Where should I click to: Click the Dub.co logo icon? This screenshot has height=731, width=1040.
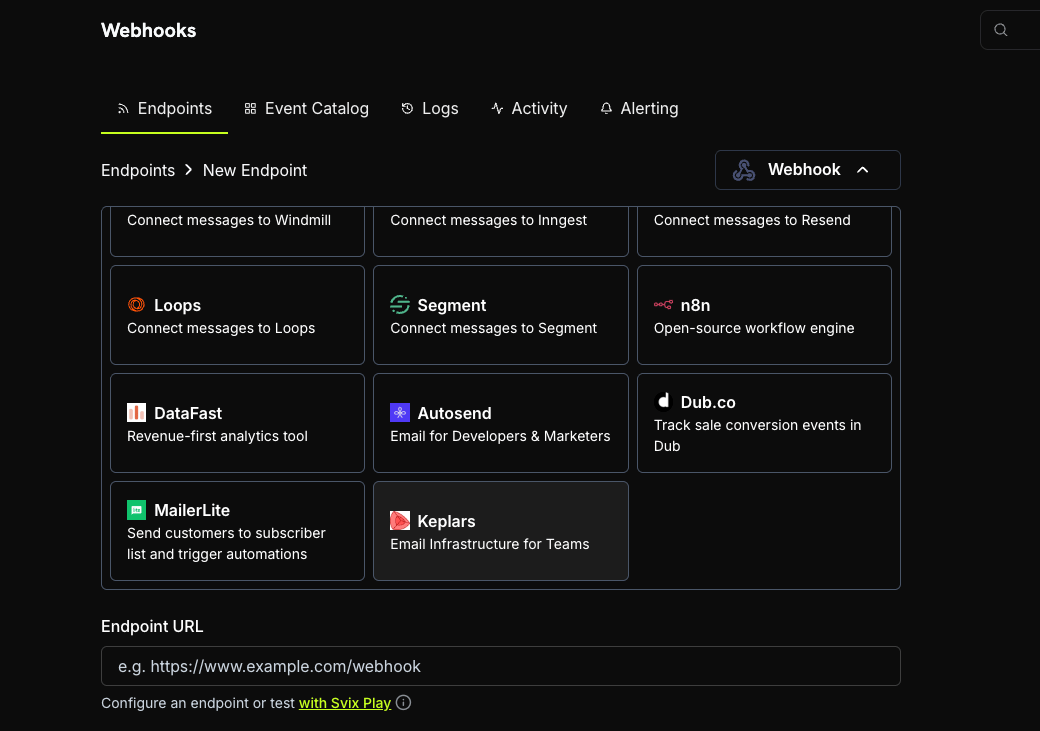click(x=663, y=401)
